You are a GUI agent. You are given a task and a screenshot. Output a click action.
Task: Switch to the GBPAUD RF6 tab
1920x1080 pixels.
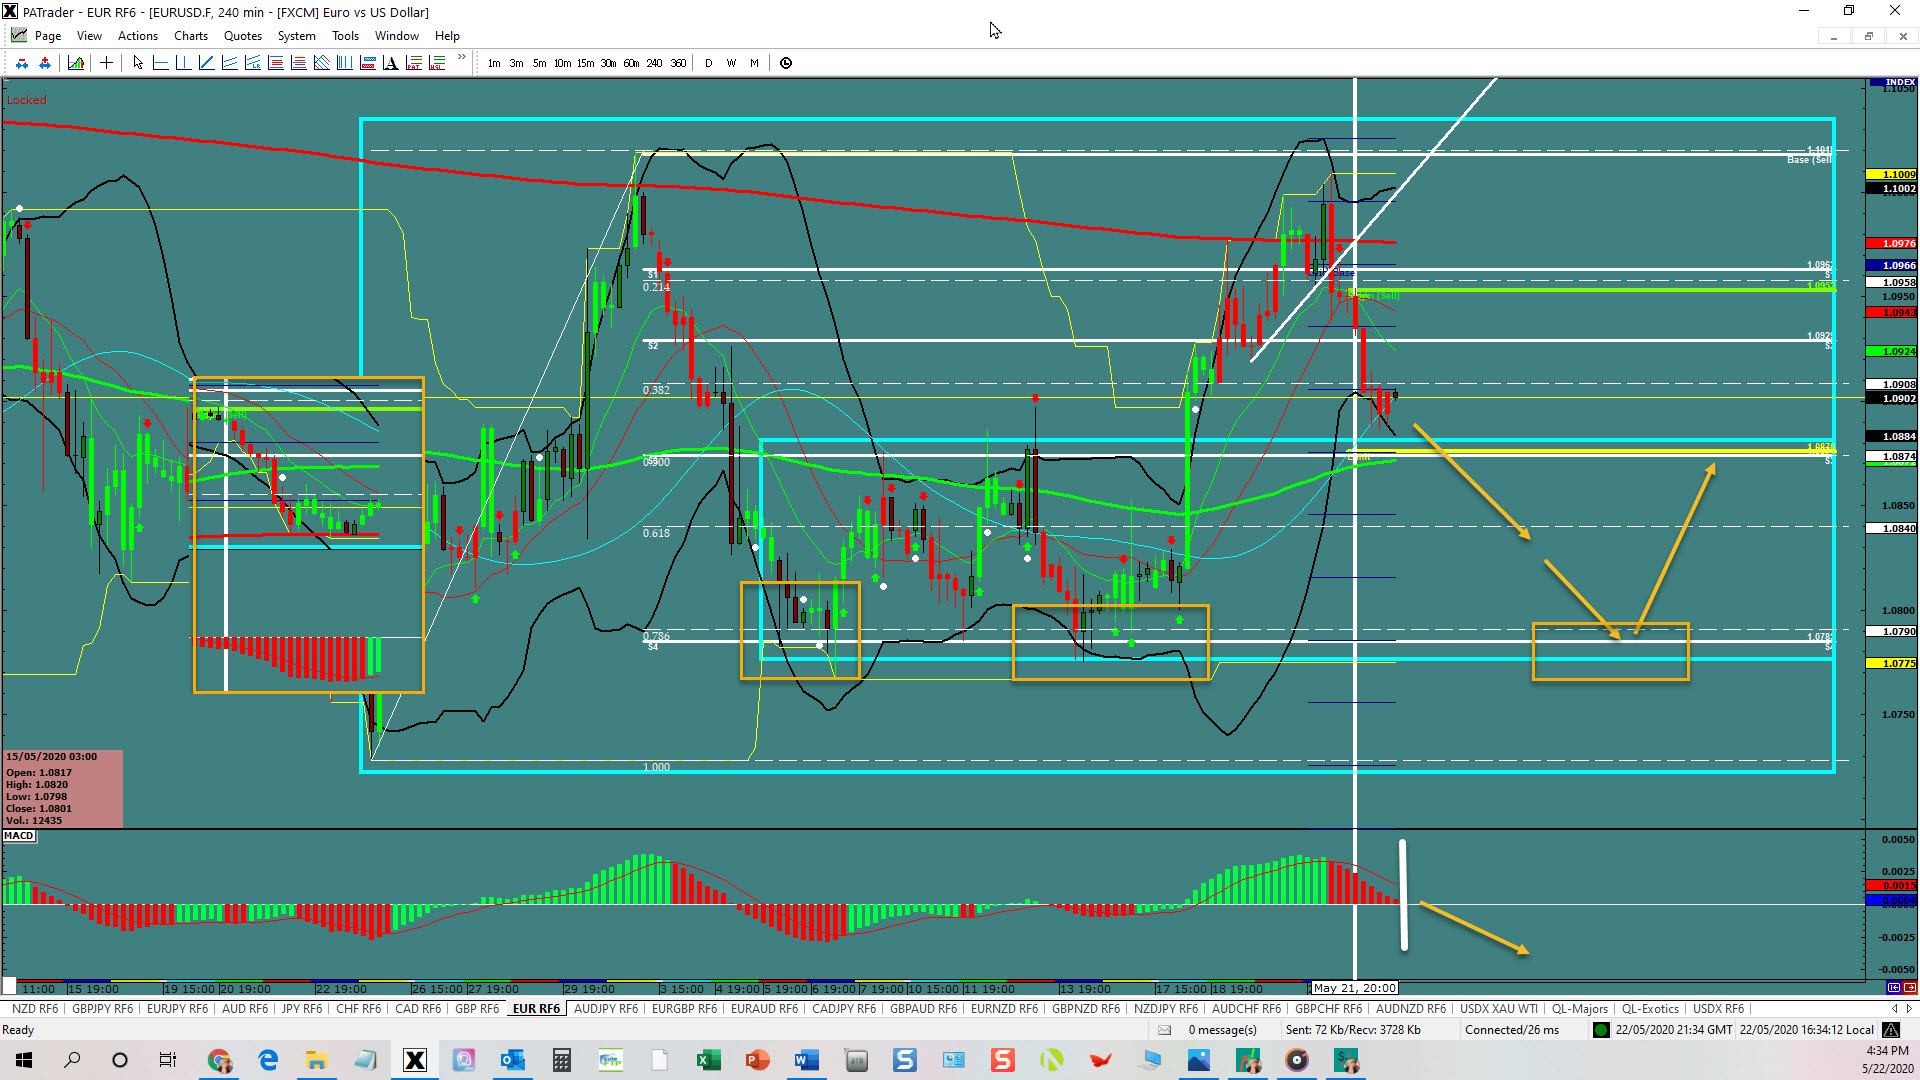(924, 1009)
